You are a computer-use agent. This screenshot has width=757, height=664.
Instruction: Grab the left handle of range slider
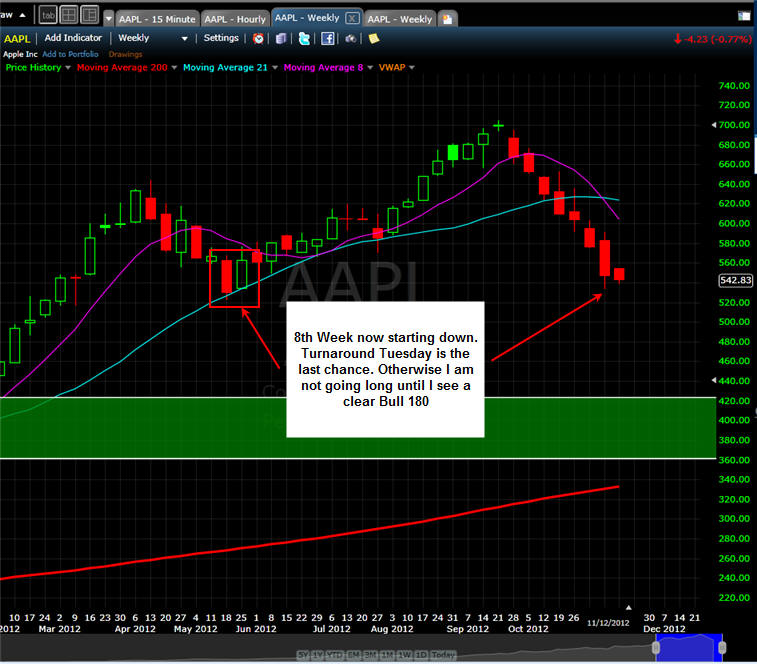point(656,647)
